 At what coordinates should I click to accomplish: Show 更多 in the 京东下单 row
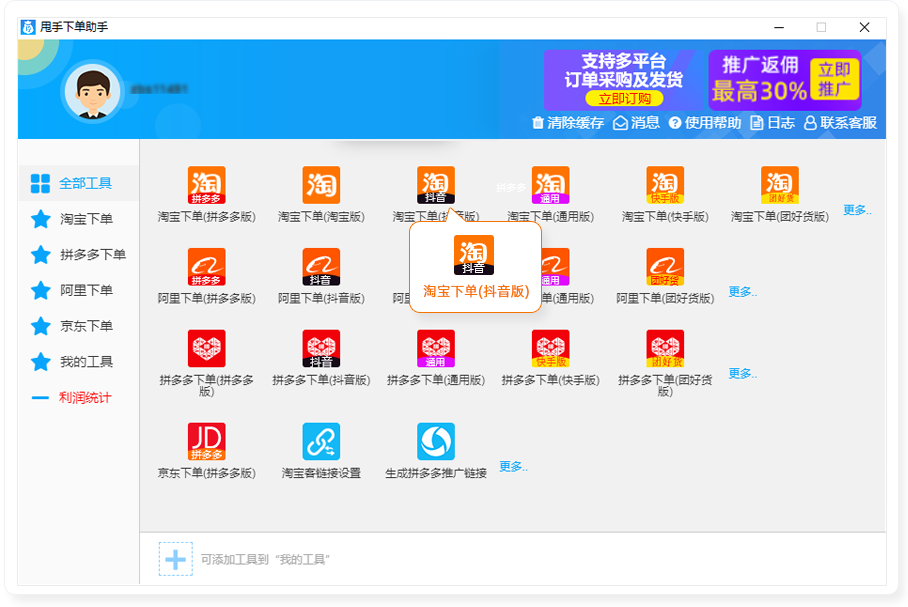[513, 466]
